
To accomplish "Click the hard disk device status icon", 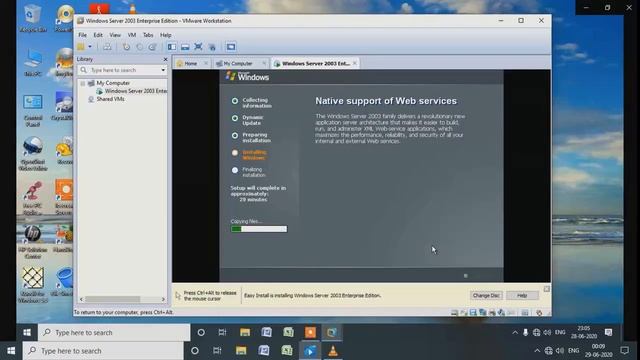I will point(454,313).
